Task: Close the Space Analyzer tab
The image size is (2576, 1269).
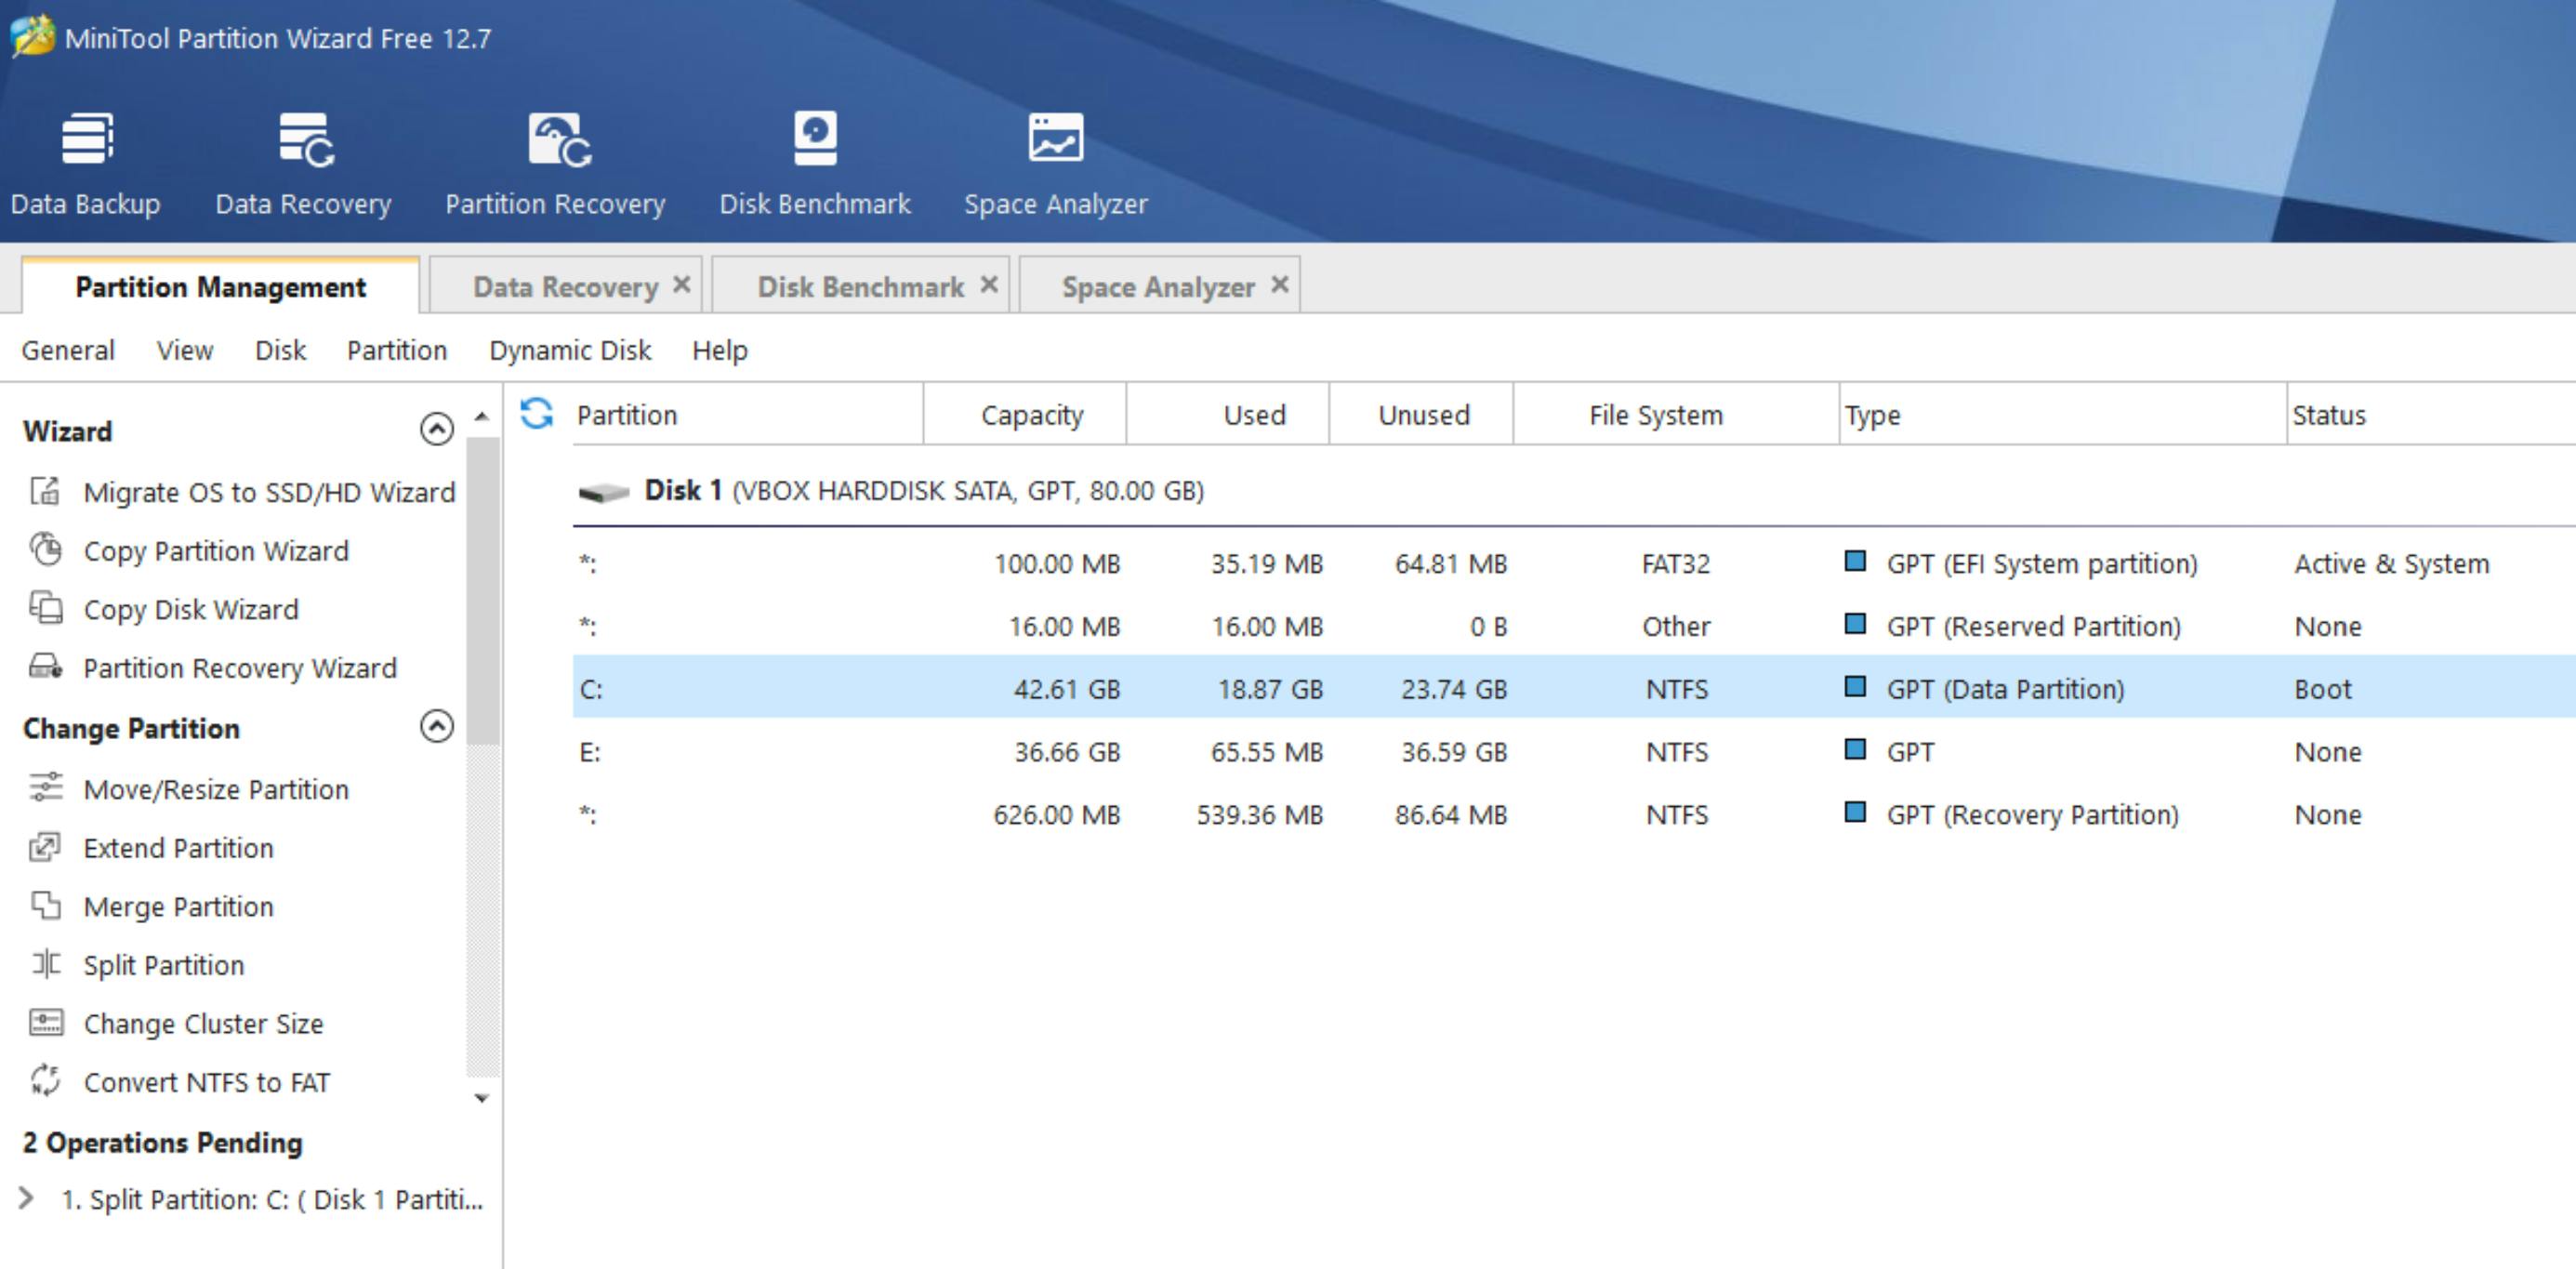Action: 1279,285
